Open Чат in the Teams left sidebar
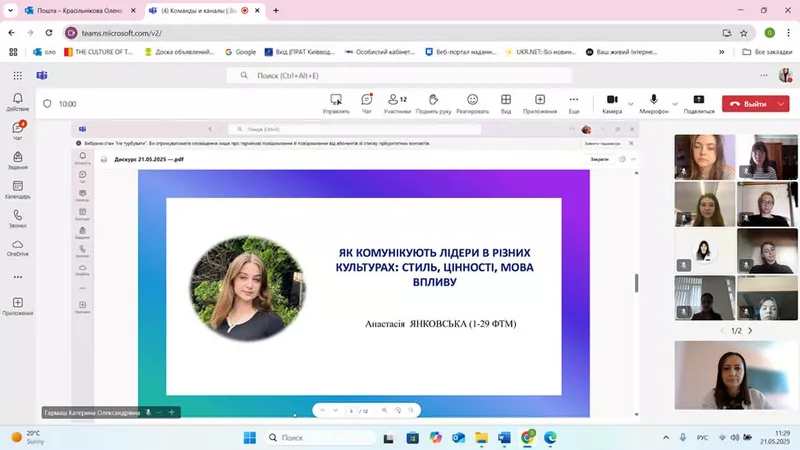Viewport: 800px width, 450px height. click(17, 131)
